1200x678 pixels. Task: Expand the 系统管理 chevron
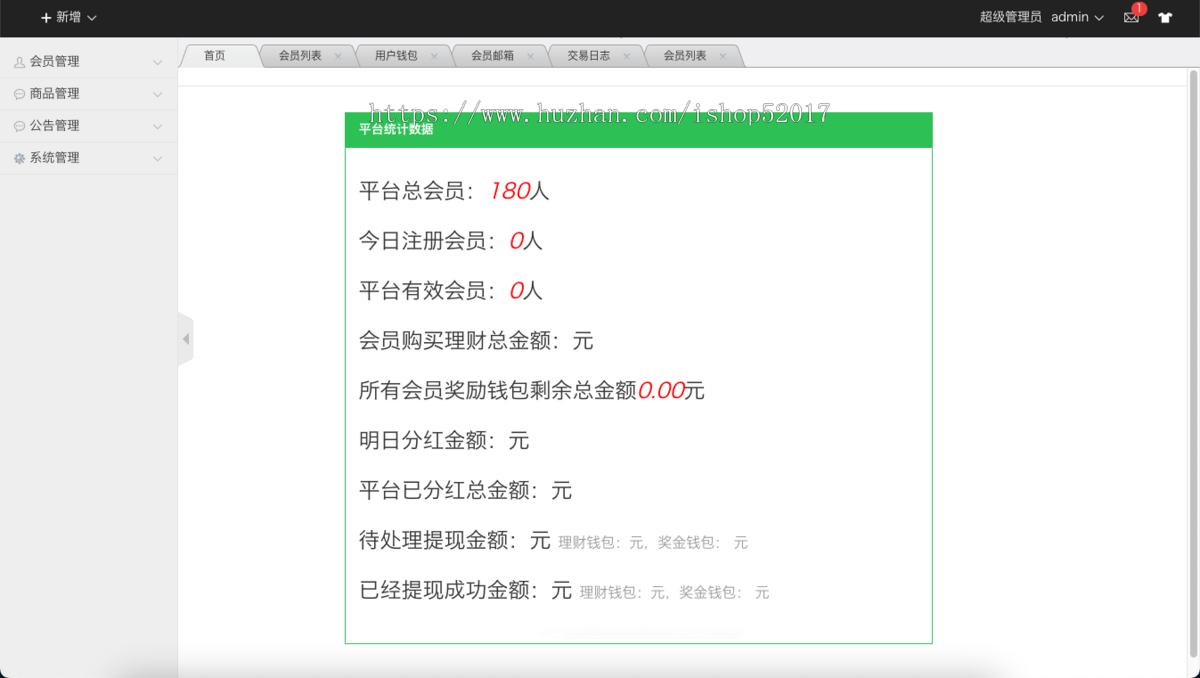pyautogui.click(x=157, y=158)
